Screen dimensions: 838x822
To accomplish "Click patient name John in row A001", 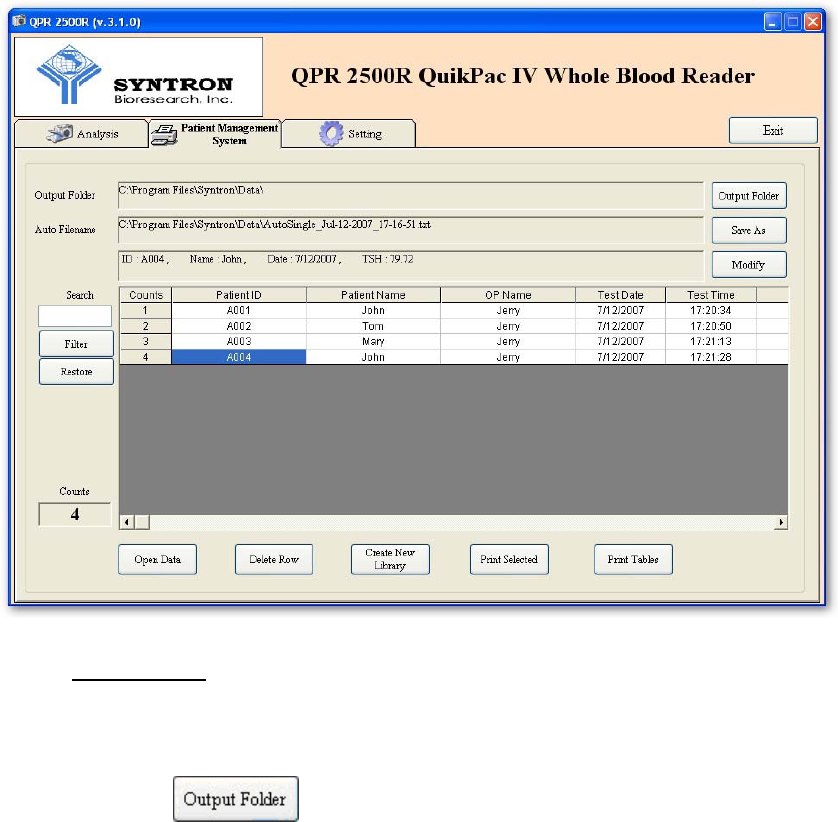I will [x=373, y=311].
